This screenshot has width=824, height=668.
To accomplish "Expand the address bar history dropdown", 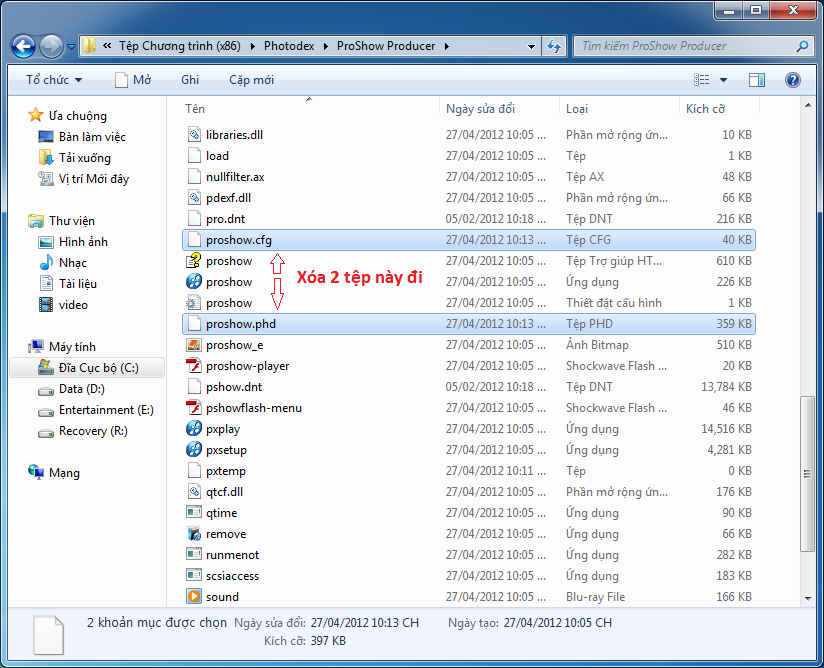I will coord(531,46).
